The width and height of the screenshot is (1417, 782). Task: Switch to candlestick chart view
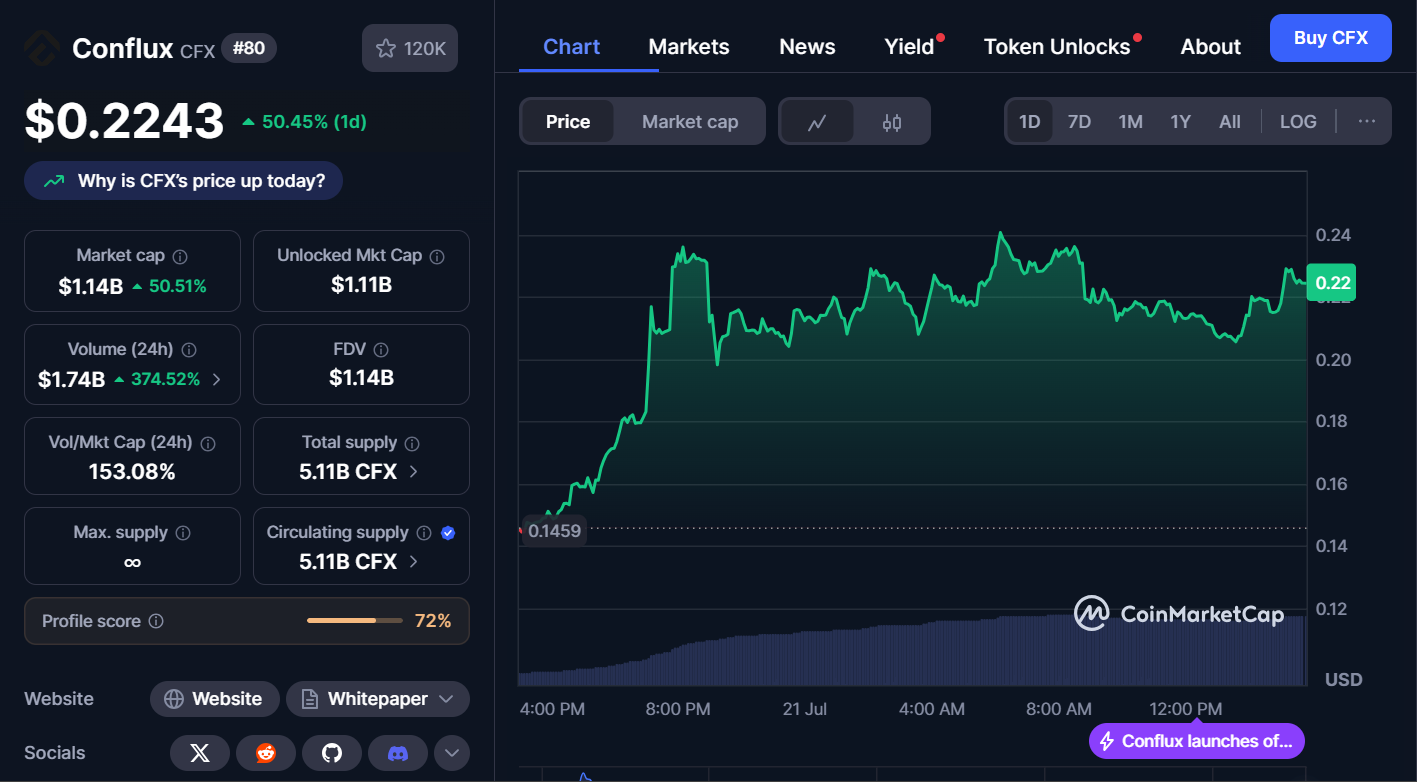pyautogui.click(x=892, y=122)
